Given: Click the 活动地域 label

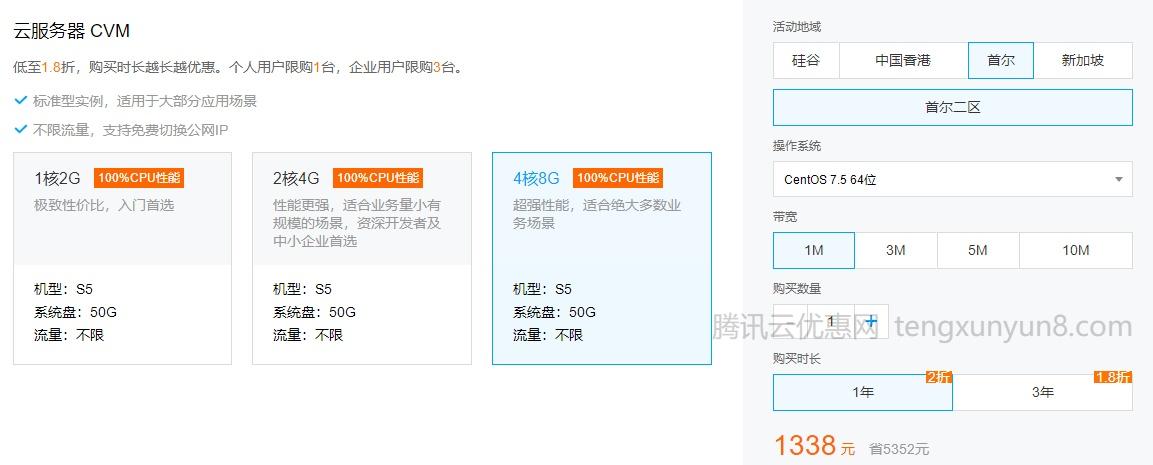Looking at the screenshot, I should [797, 27].
